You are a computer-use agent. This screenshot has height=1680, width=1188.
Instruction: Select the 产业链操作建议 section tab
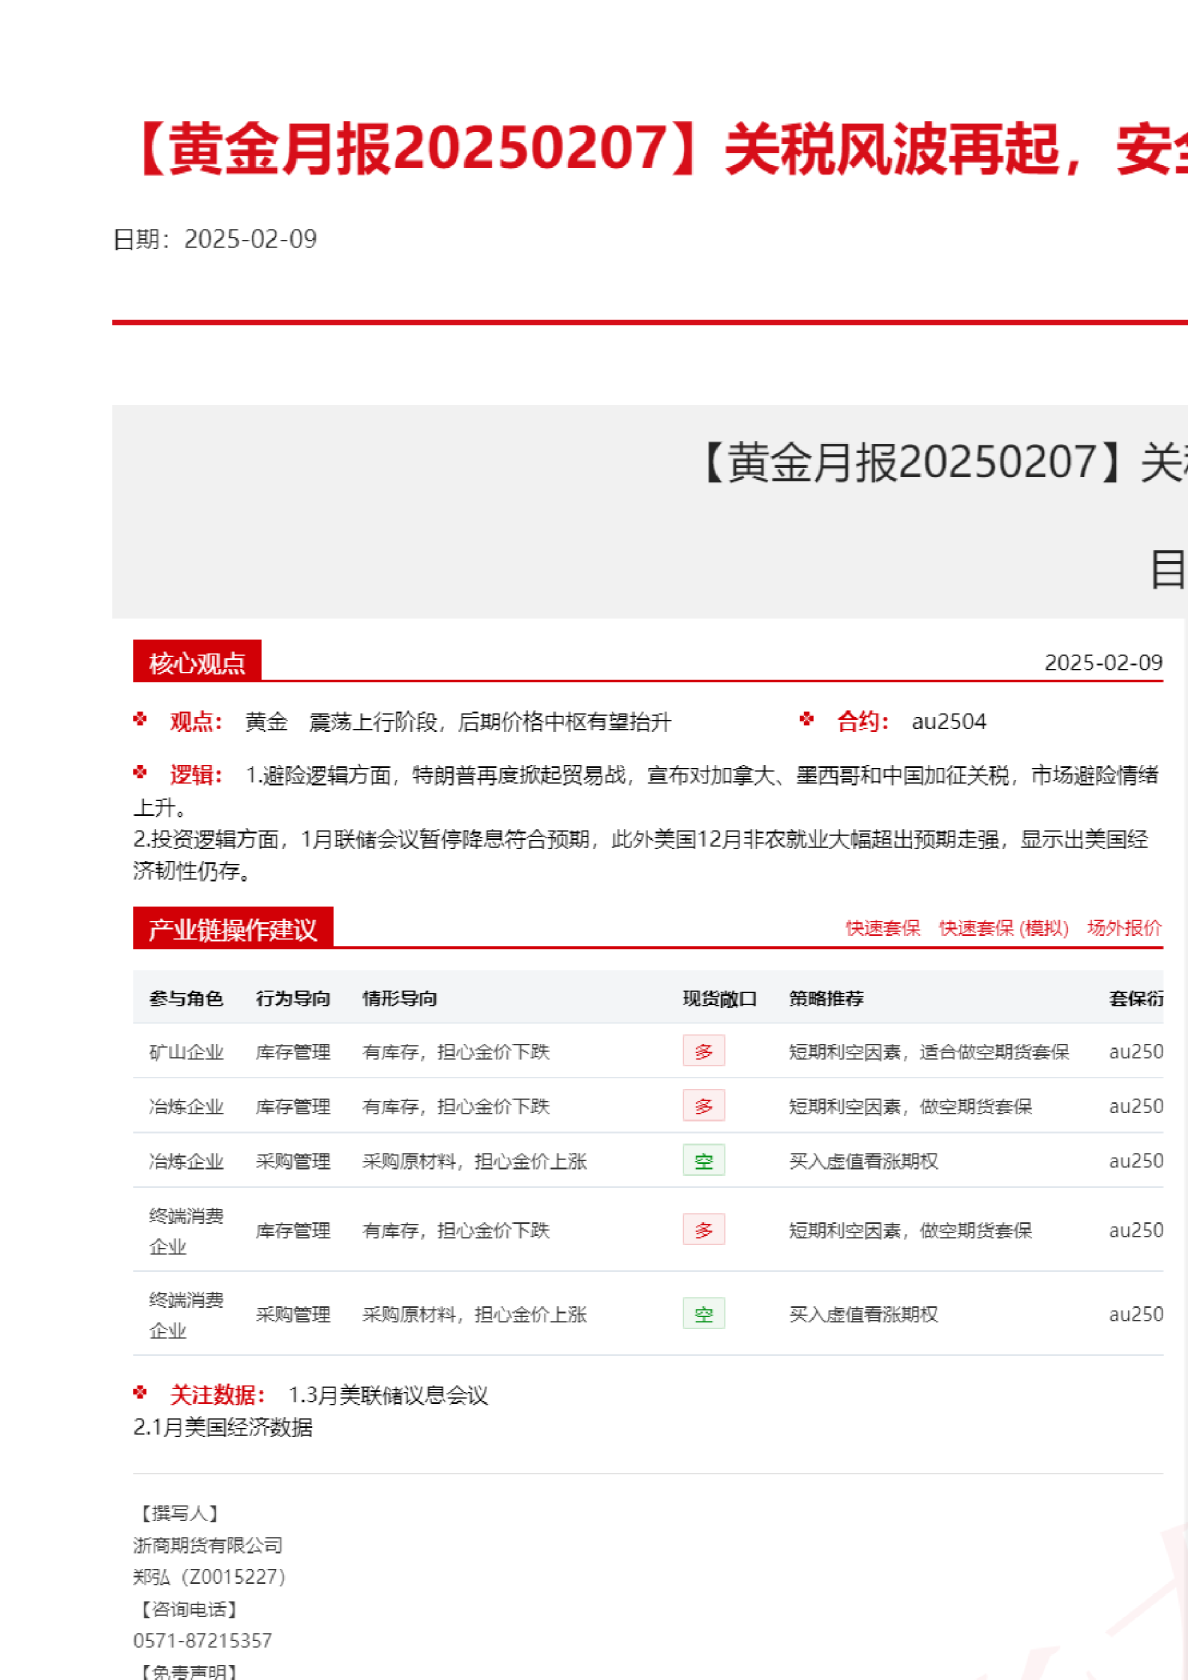(233, 929)
